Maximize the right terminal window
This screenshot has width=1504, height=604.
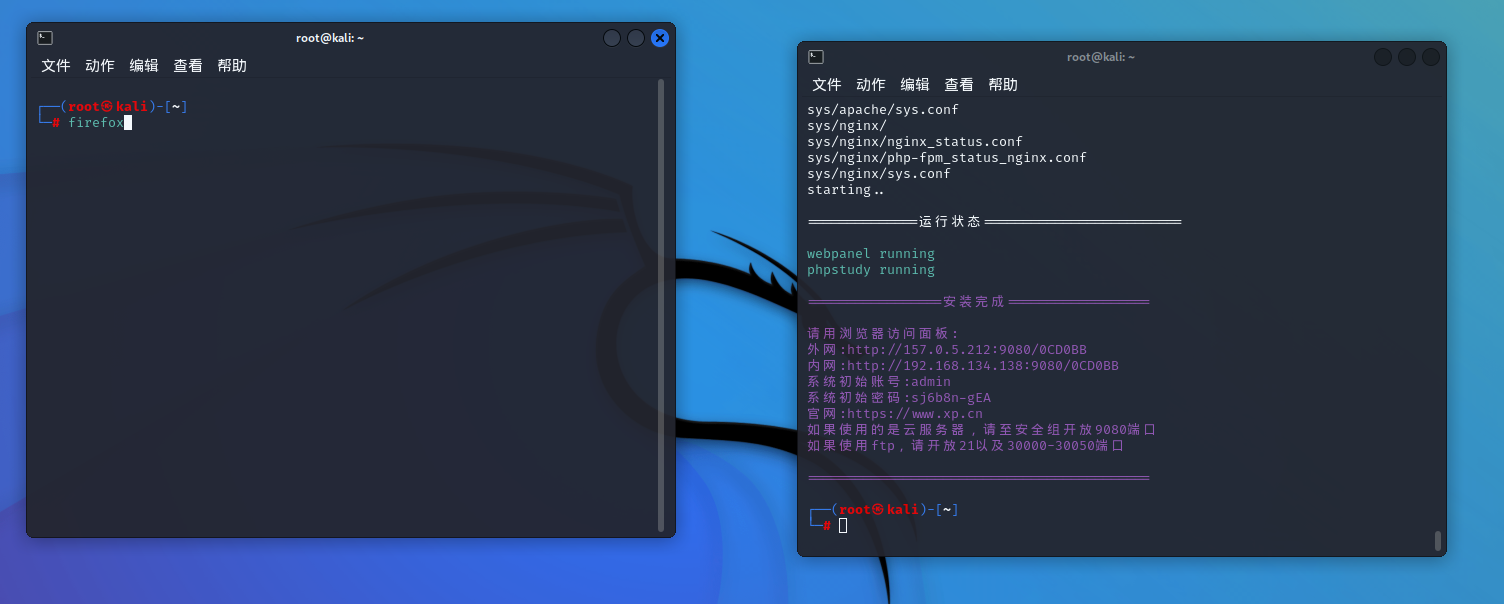(1407, 57)
